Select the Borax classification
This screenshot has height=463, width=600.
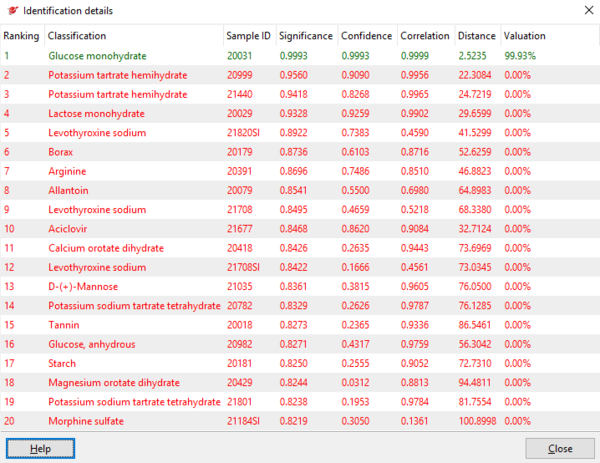[60, 152]
